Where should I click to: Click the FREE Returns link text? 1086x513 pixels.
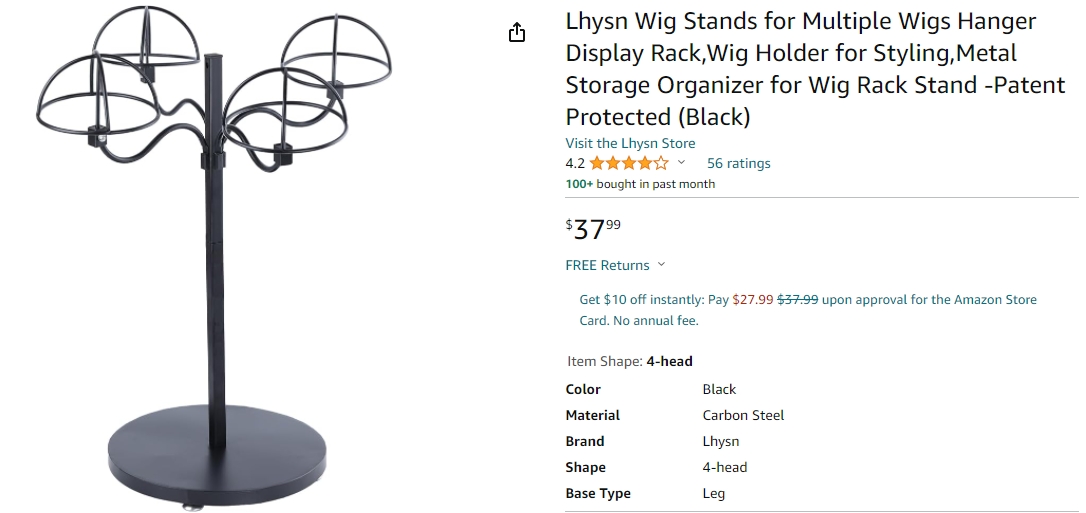[607, 265]
